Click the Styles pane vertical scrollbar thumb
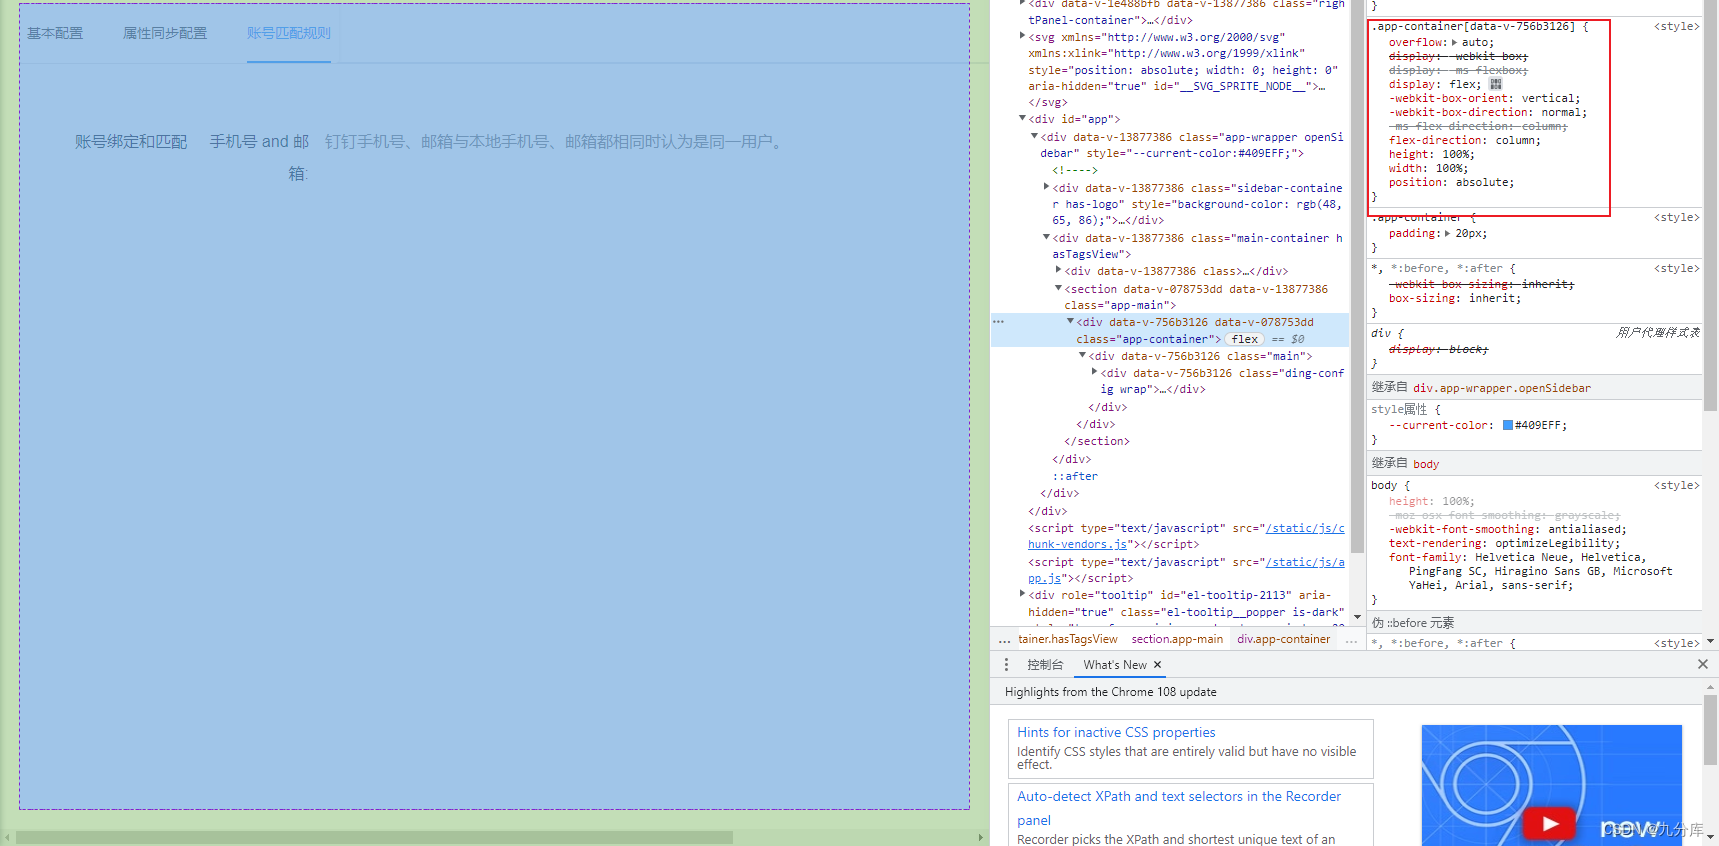The image size is (1719, 846). pos(1710,205)
